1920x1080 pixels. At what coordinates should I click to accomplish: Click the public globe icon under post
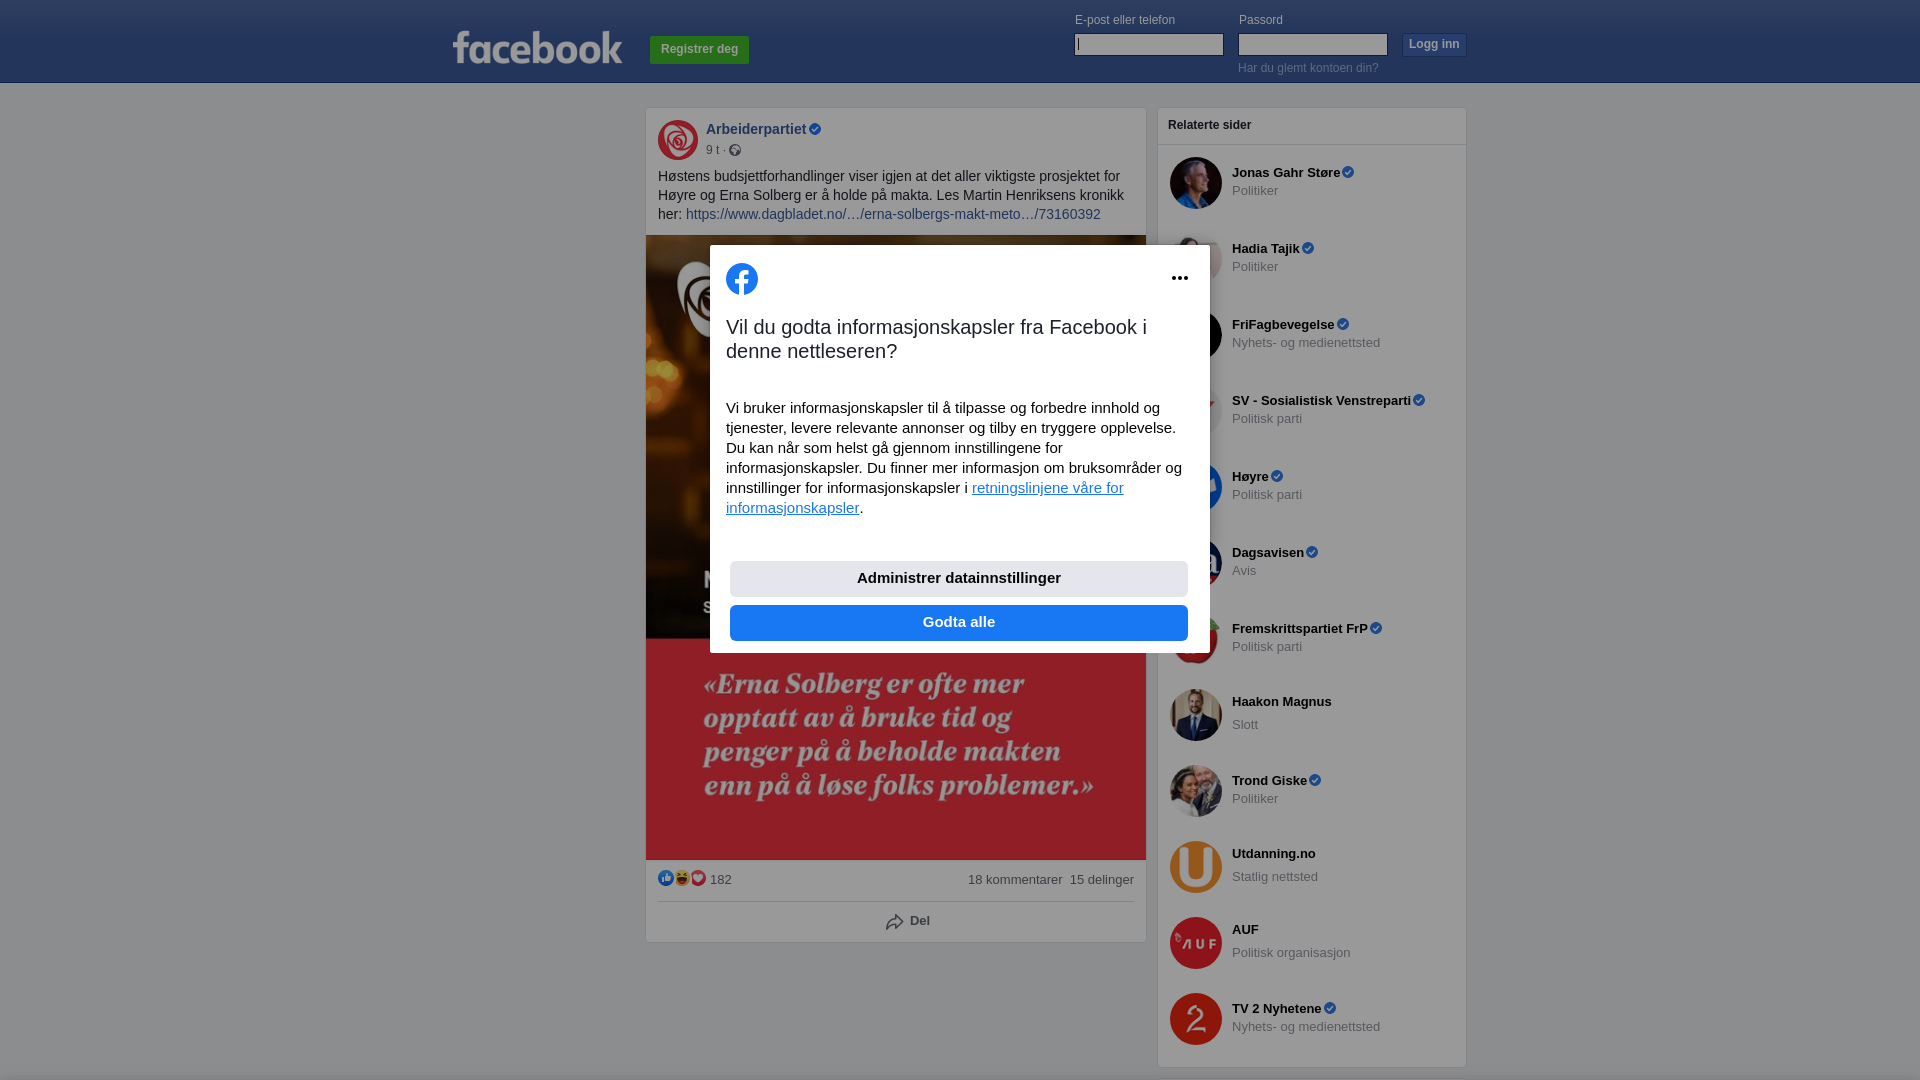tap(735, 150)
